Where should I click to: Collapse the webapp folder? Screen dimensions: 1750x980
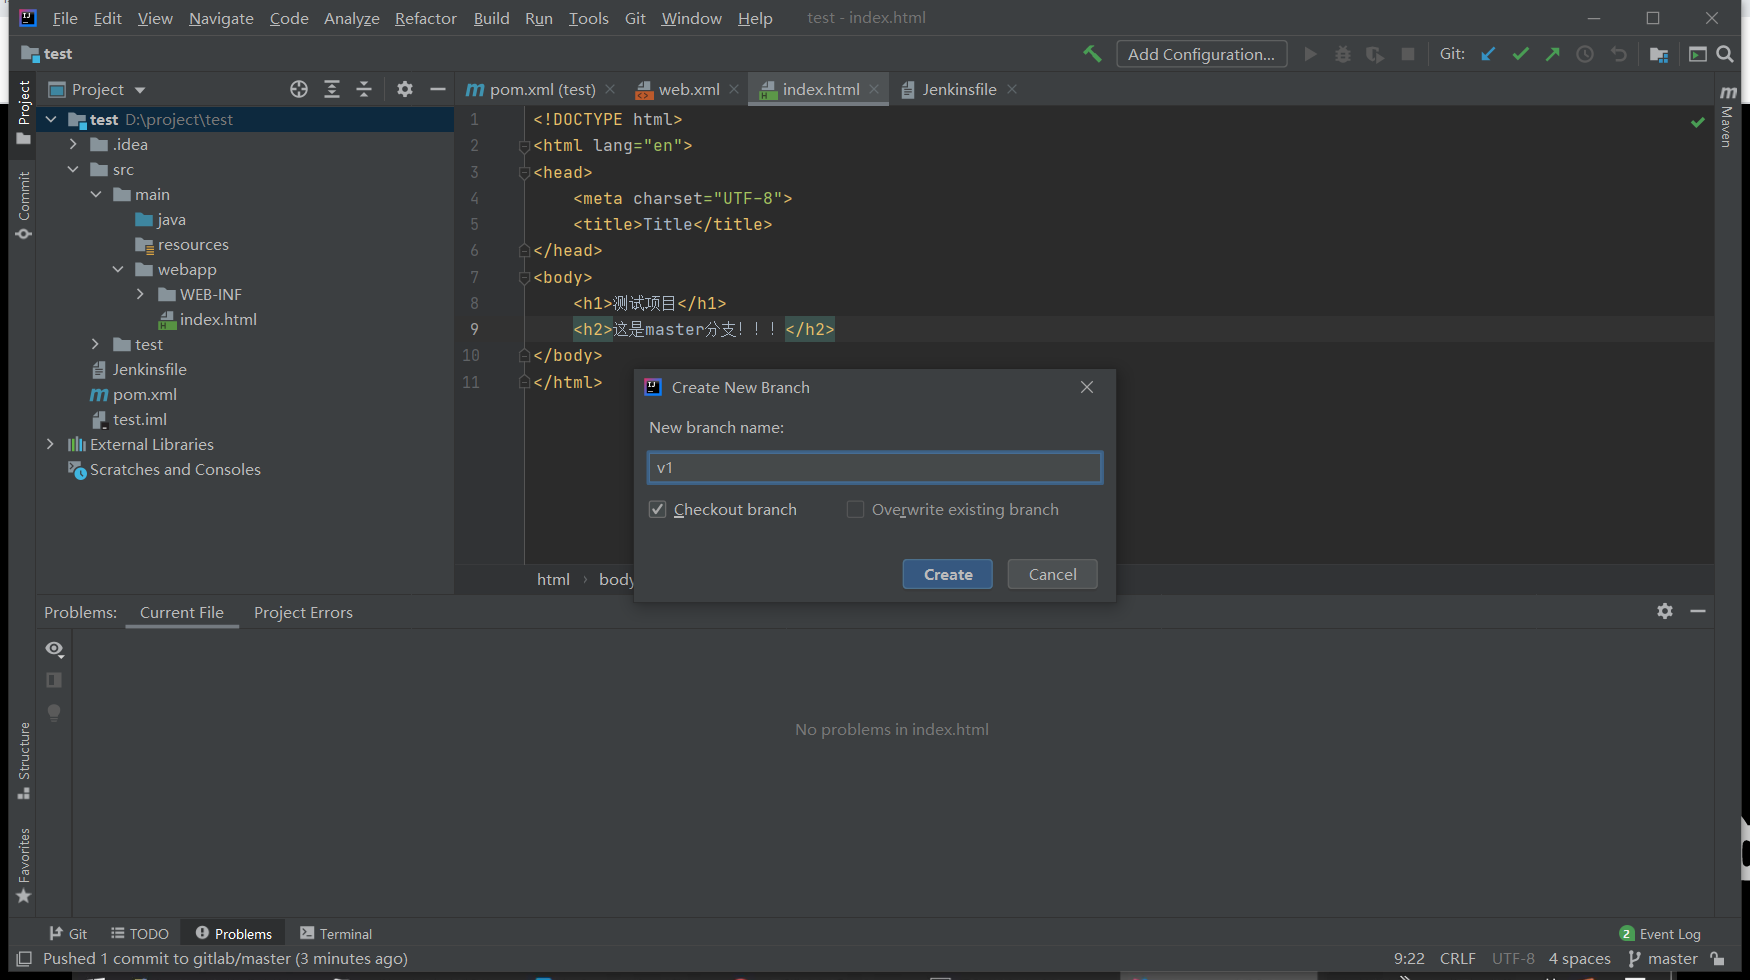[118, 269]
